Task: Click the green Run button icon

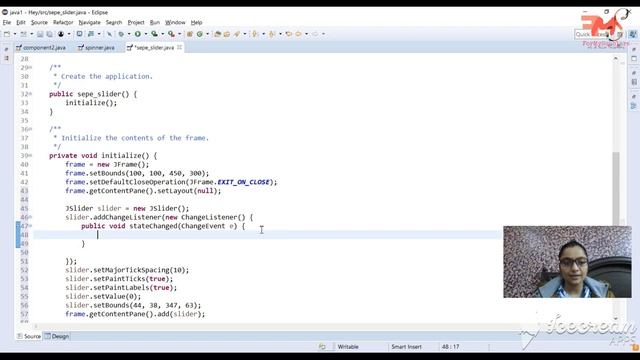Action: coord(138,34)
